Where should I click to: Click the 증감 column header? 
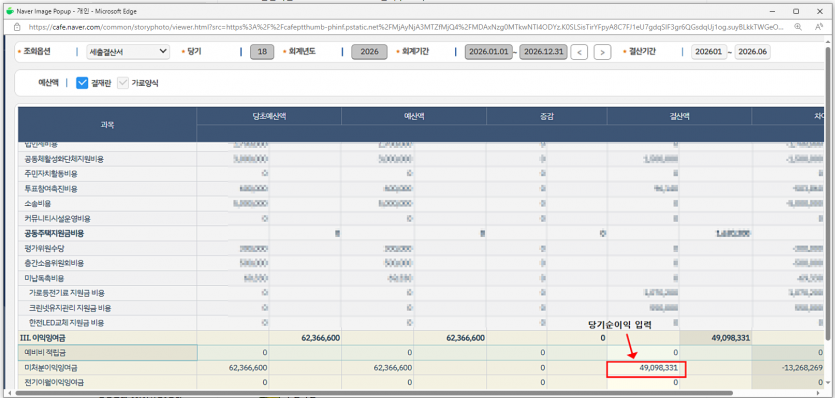(x=547, y=116)
